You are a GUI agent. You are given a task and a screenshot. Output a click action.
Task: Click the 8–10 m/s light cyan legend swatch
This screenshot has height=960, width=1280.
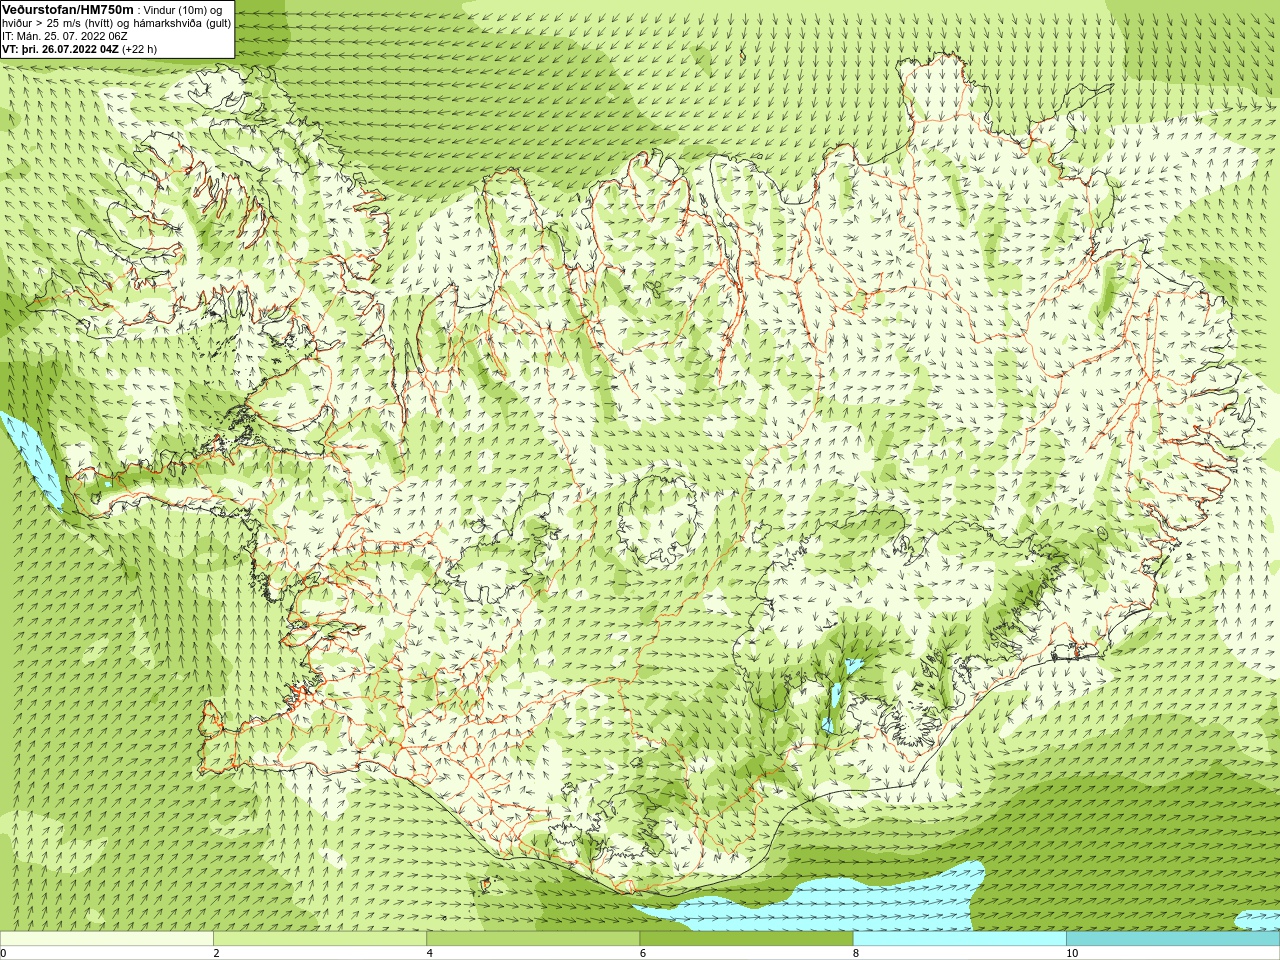click(x=960, y=939)
